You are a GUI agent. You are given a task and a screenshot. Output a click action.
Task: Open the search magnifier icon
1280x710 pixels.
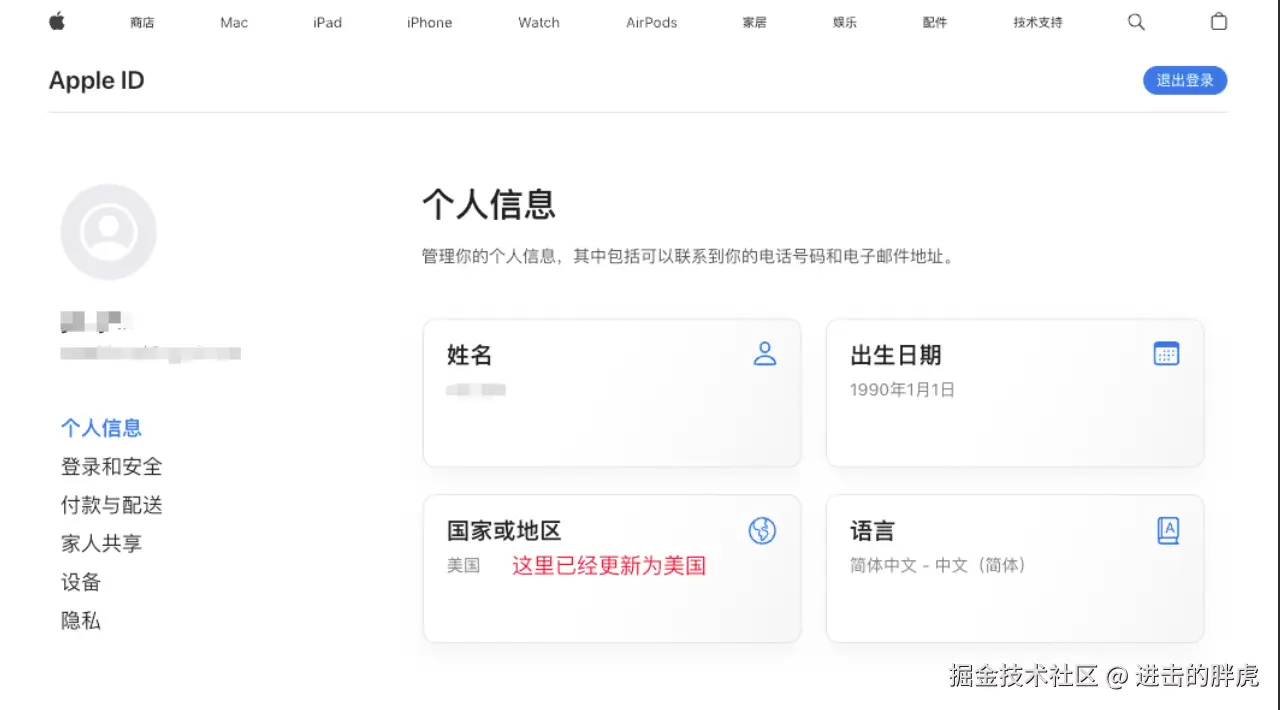pyautogui.click(x=1136, y=22)
